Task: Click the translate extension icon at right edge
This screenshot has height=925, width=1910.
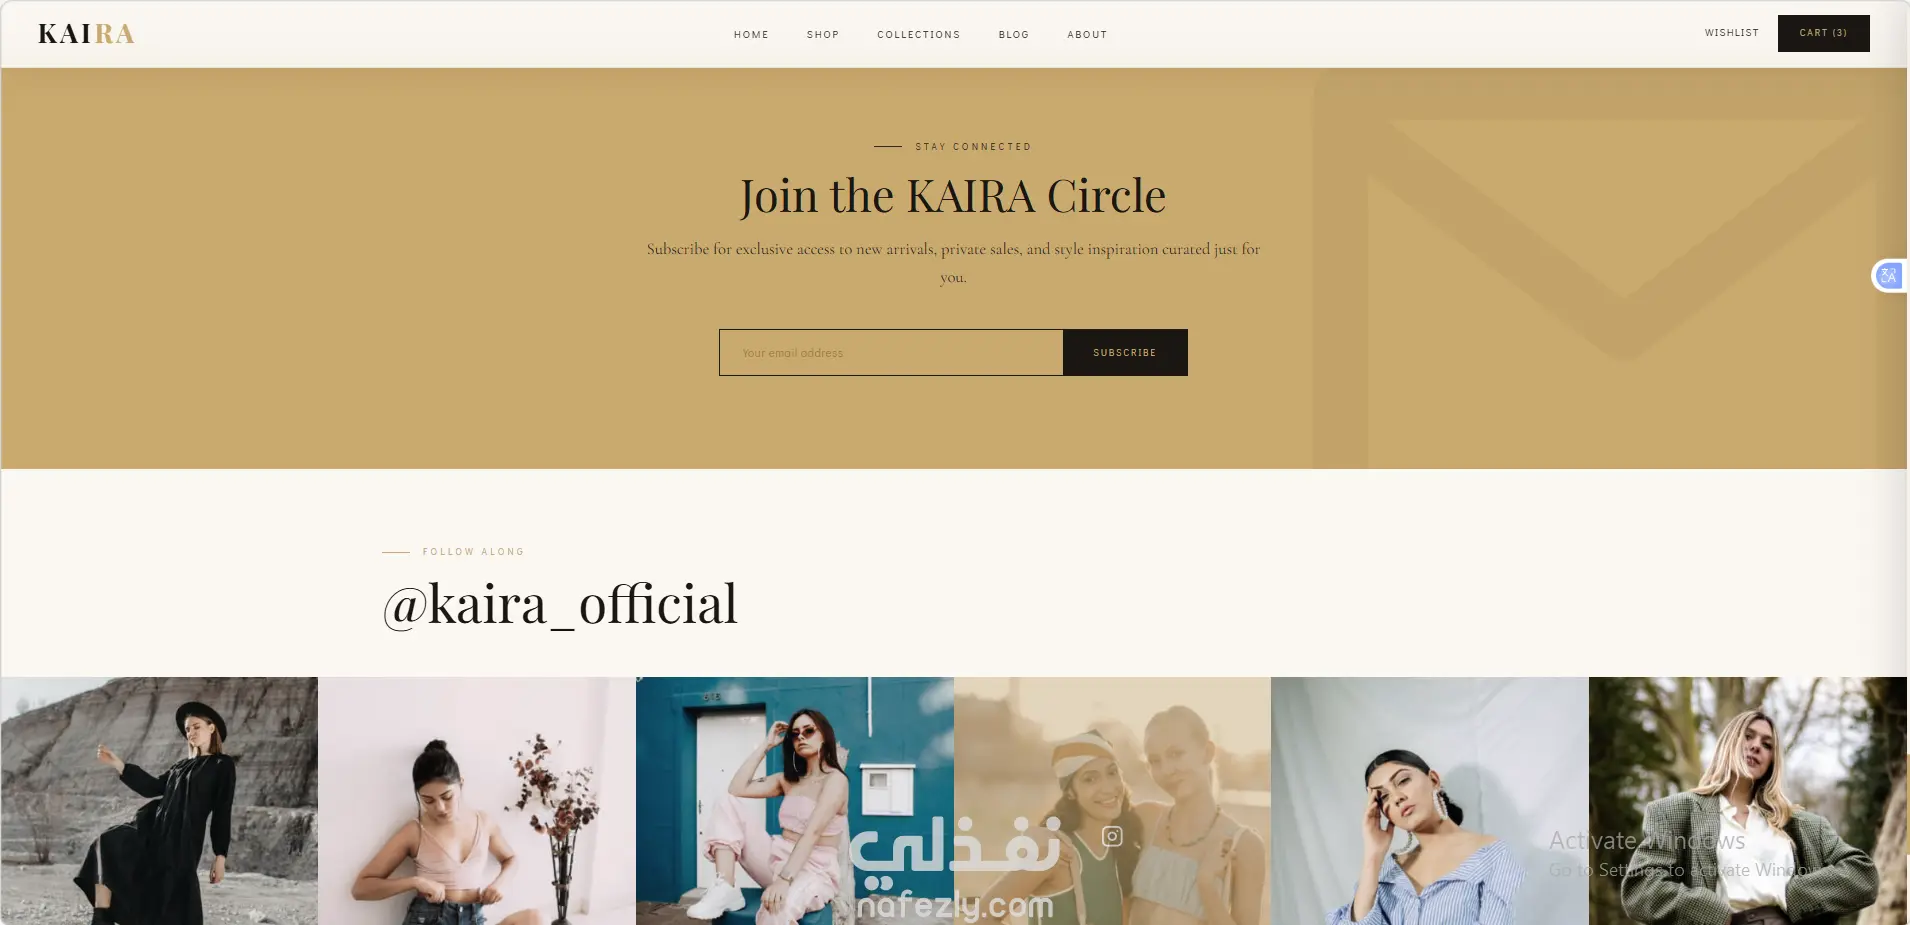Action: pos(1889,276)
